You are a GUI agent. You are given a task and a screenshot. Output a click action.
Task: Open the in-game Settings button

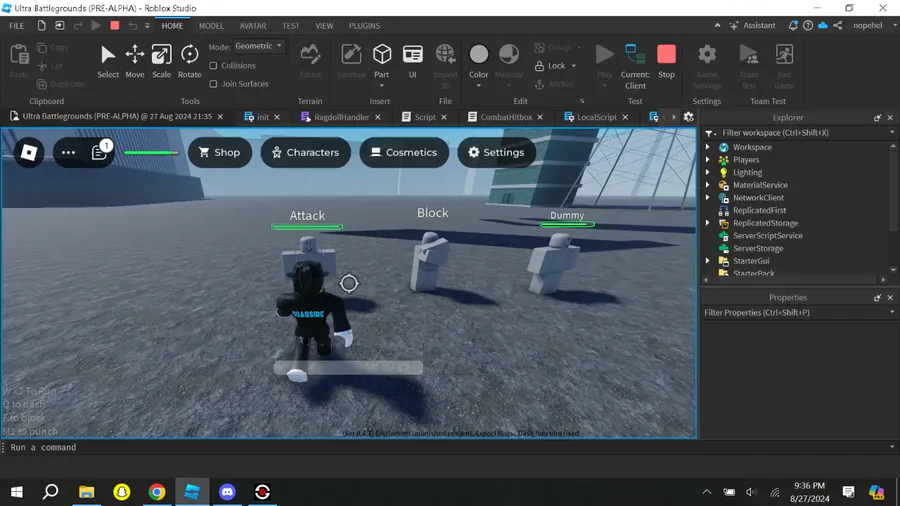(x=496, y=152)
